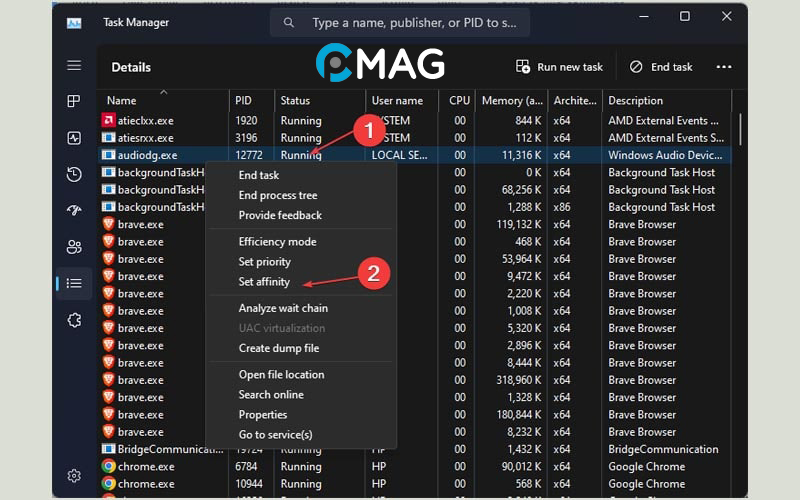Open Properties from context menu
The width and height of the screenshot is (800, 500).
[x=263, y=415]
